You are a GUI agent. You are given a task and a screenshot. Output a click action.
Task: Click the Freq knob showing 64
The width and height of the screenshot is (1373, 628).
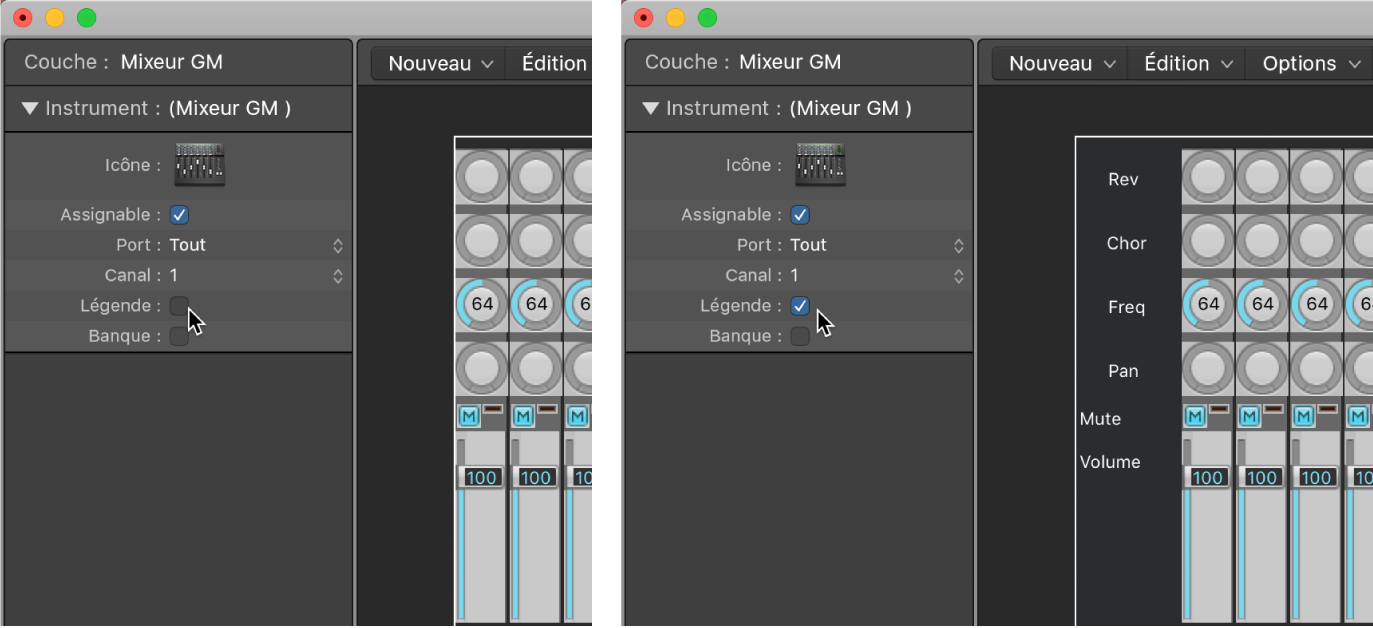click(1207, 304)
